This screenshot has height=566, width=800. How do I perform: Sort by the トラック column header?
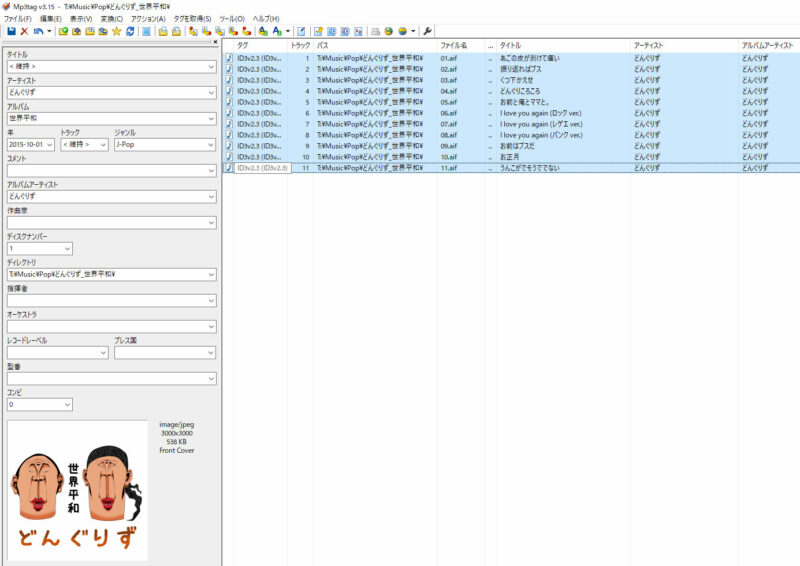(300, 45)
